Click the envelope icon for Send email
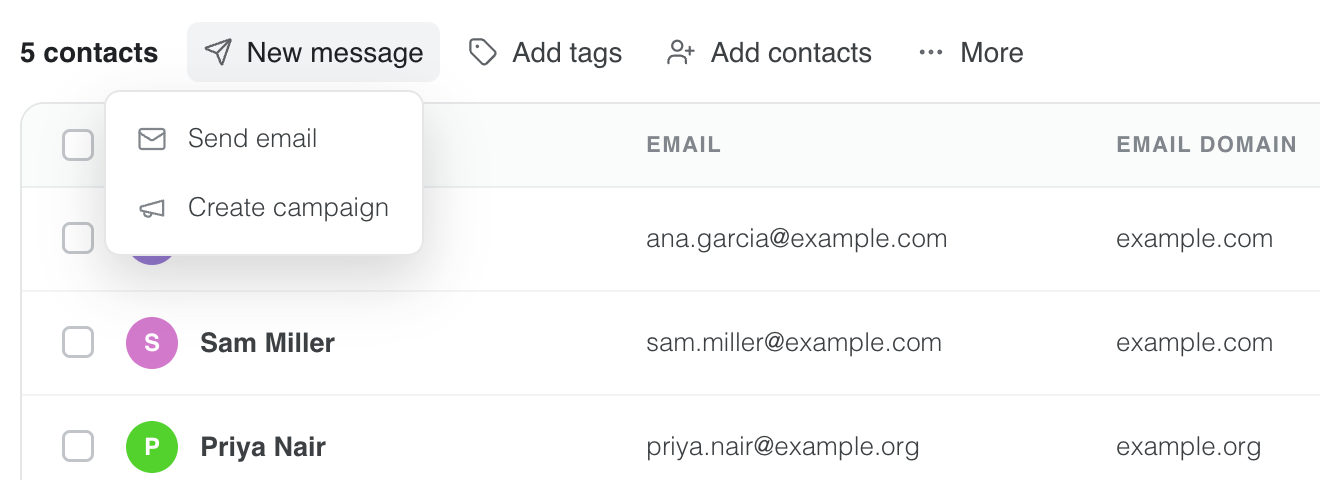The height and width of the screenshot is (480, 1320). (x=152, y=138)
